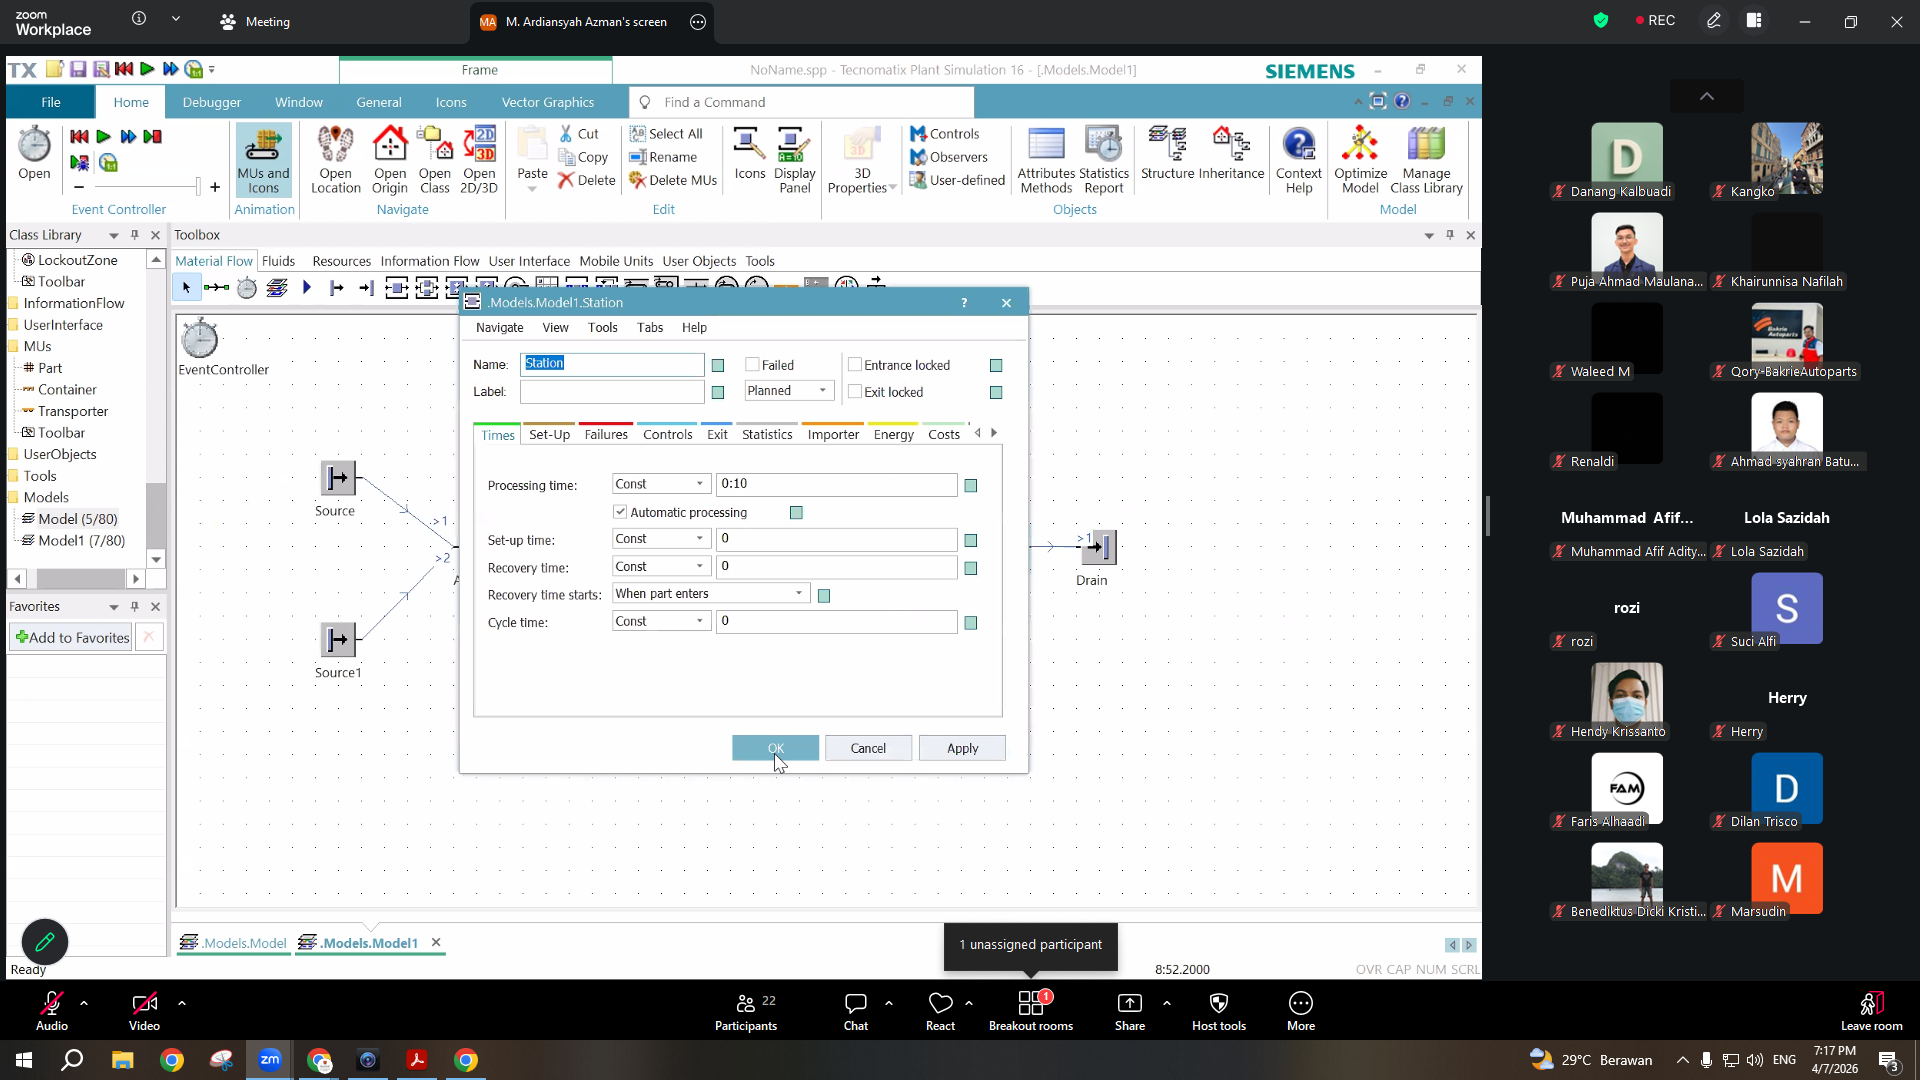1920x1080 pixels.
Task: Open Set-up time Const dropdown
Action: (661, 539)
